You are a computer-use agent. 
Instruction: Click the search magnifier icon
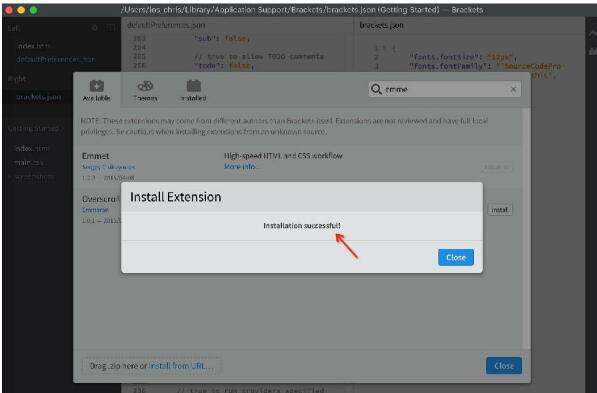point(376,89)
